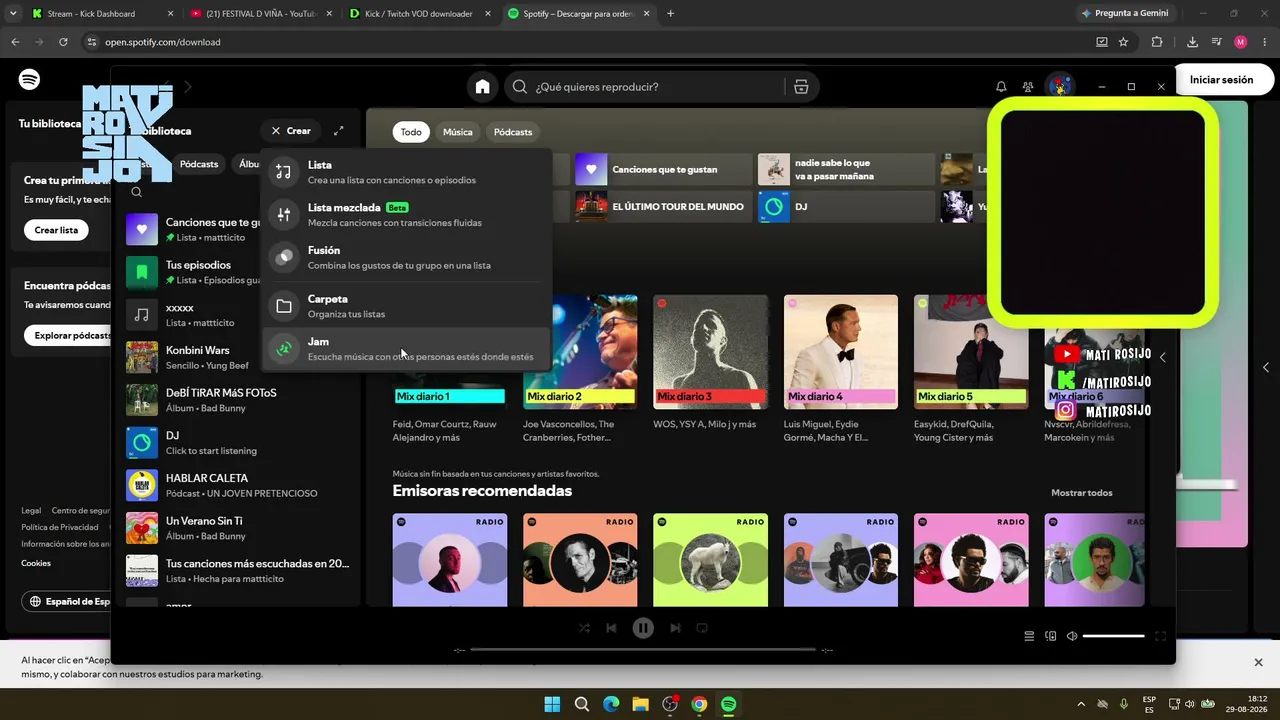Click the Crear lista button
This screenshot has height=720, width=1280.
56,230
